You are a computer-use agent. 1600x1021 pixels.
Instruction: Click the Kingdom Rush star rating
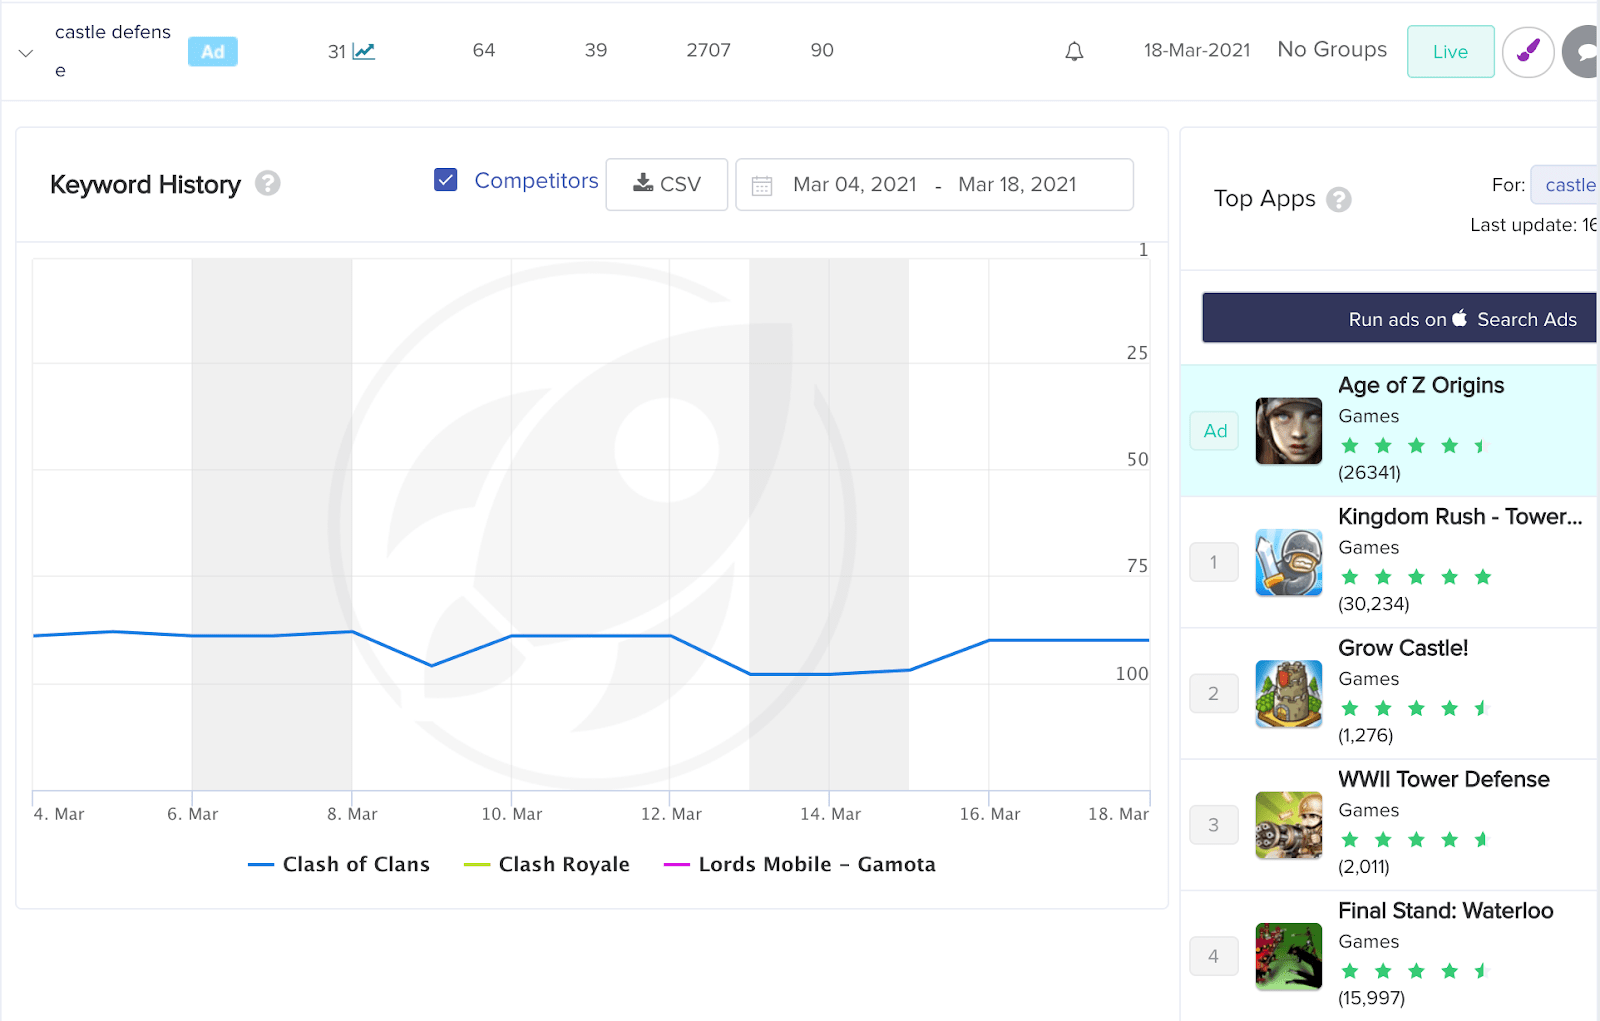pos(1416,577)
